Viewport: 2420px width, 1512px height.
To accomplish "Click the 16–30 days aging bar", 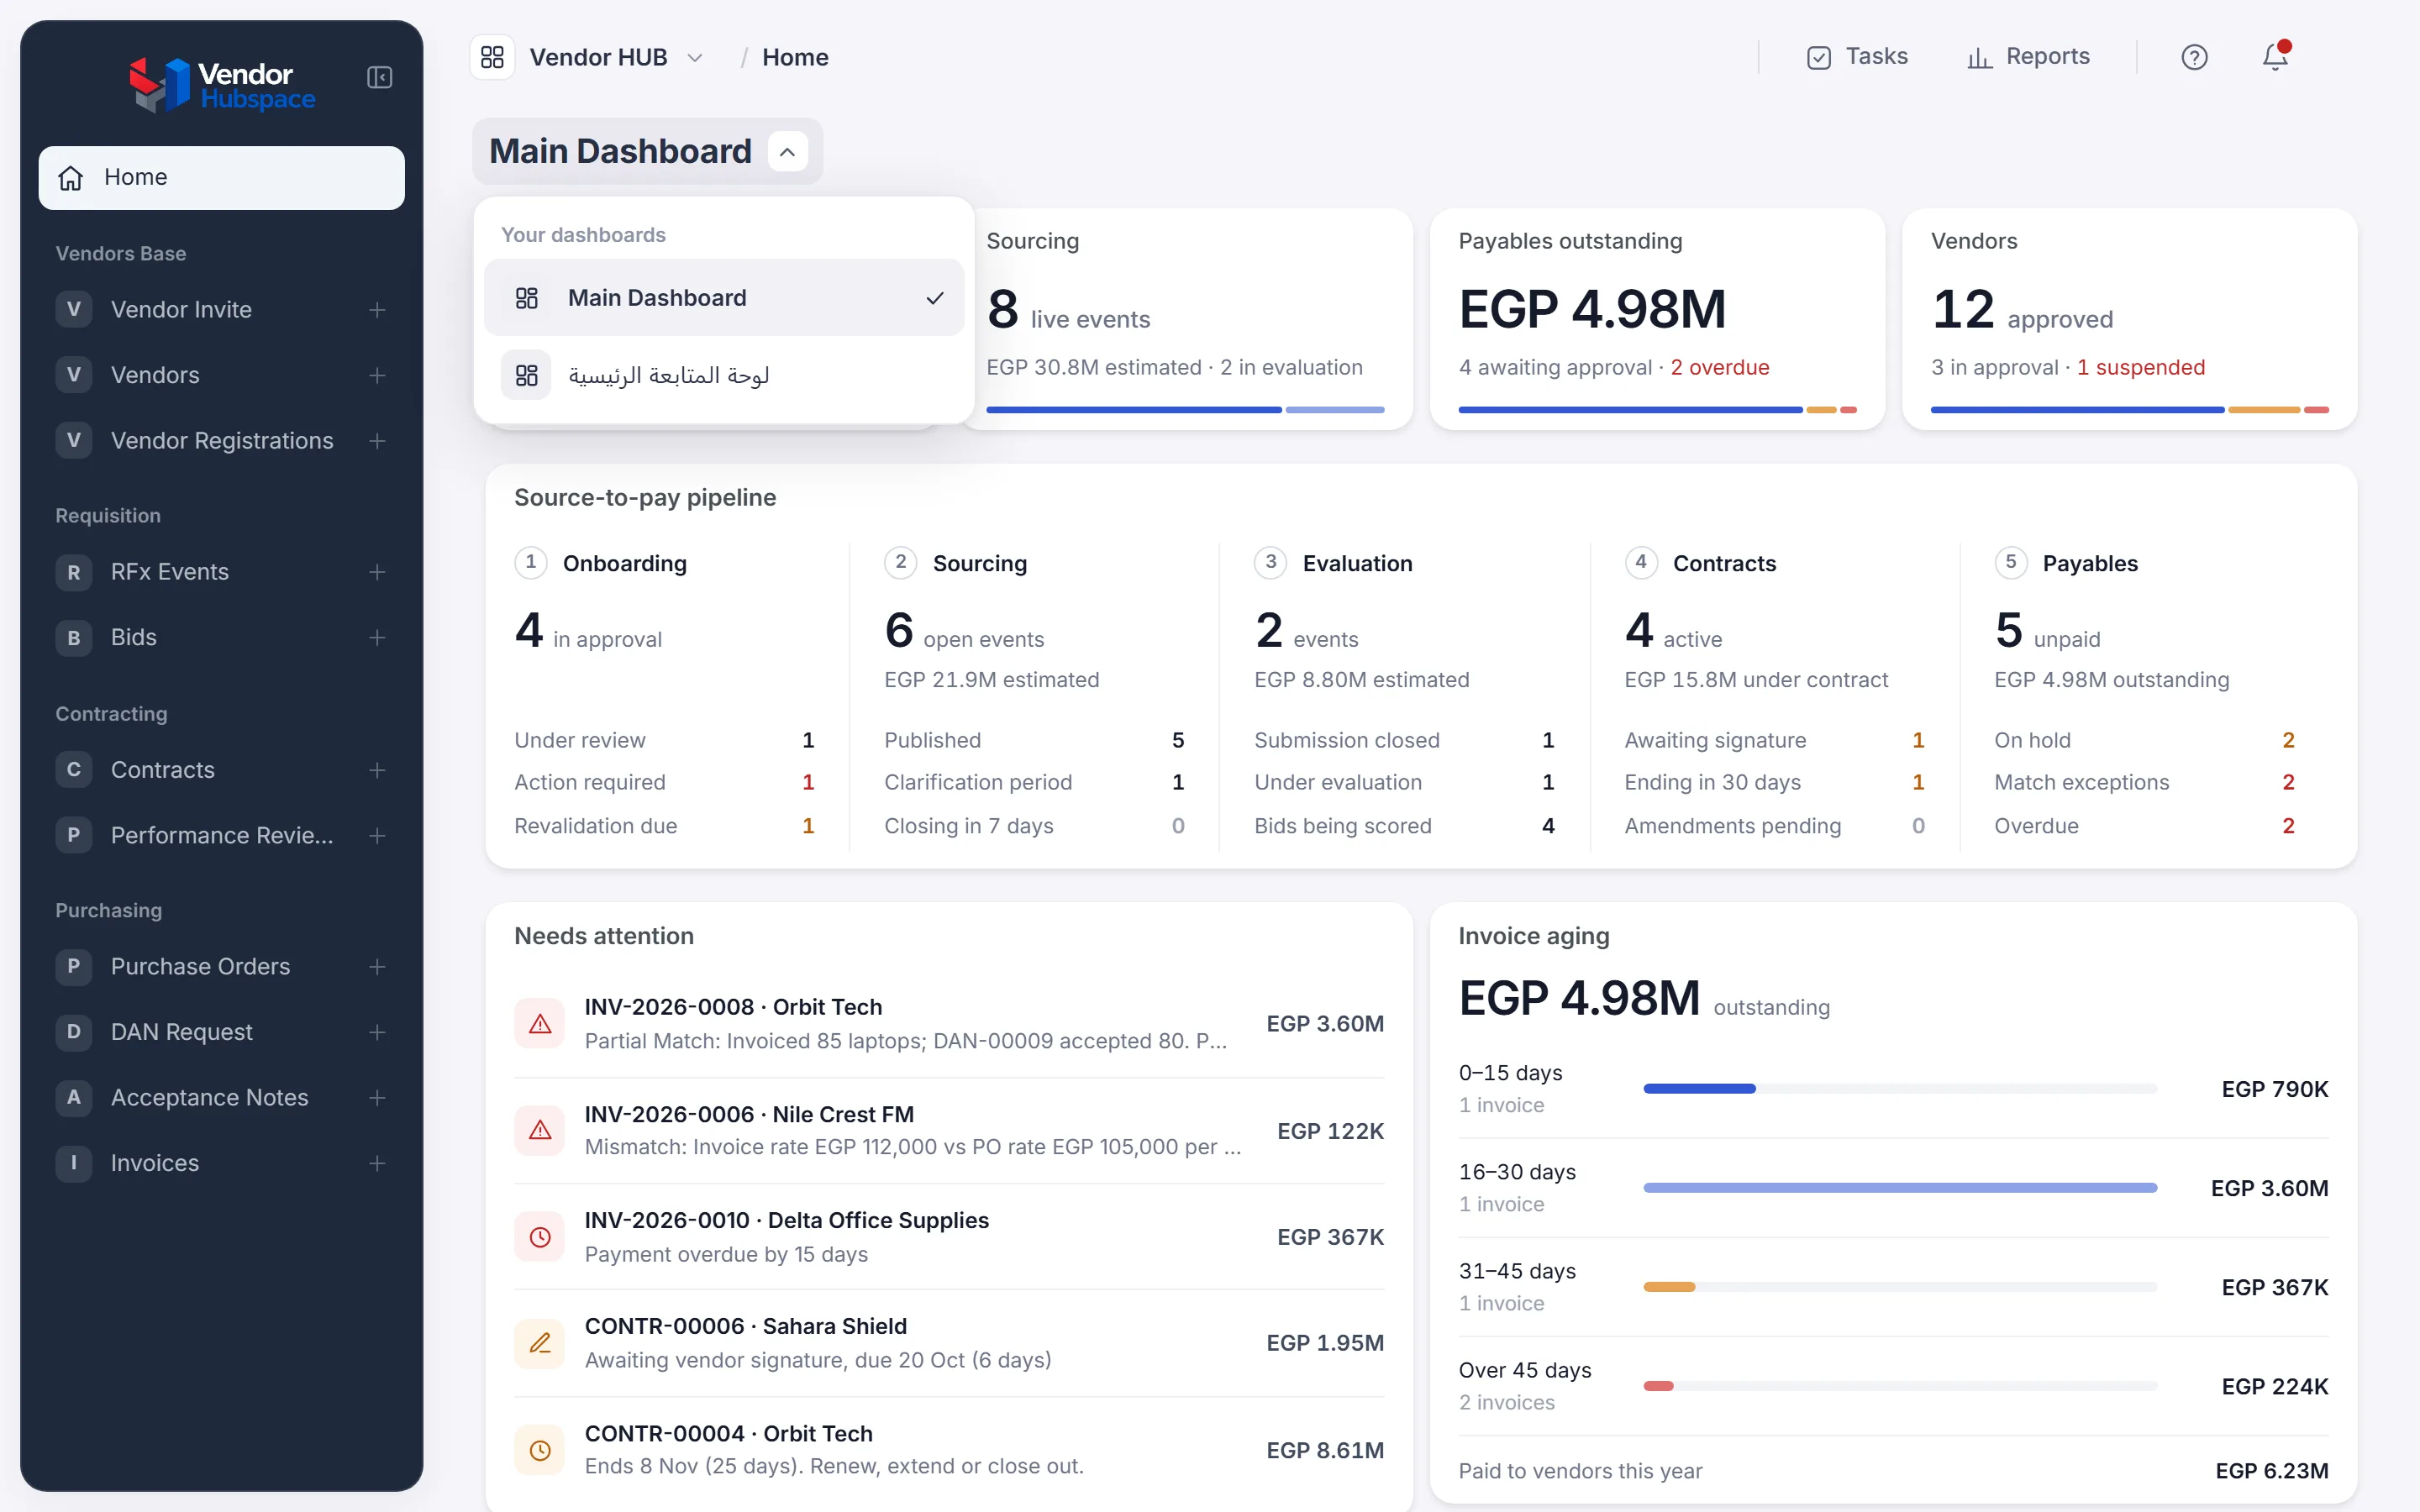I will (x=1900, y=1188).
